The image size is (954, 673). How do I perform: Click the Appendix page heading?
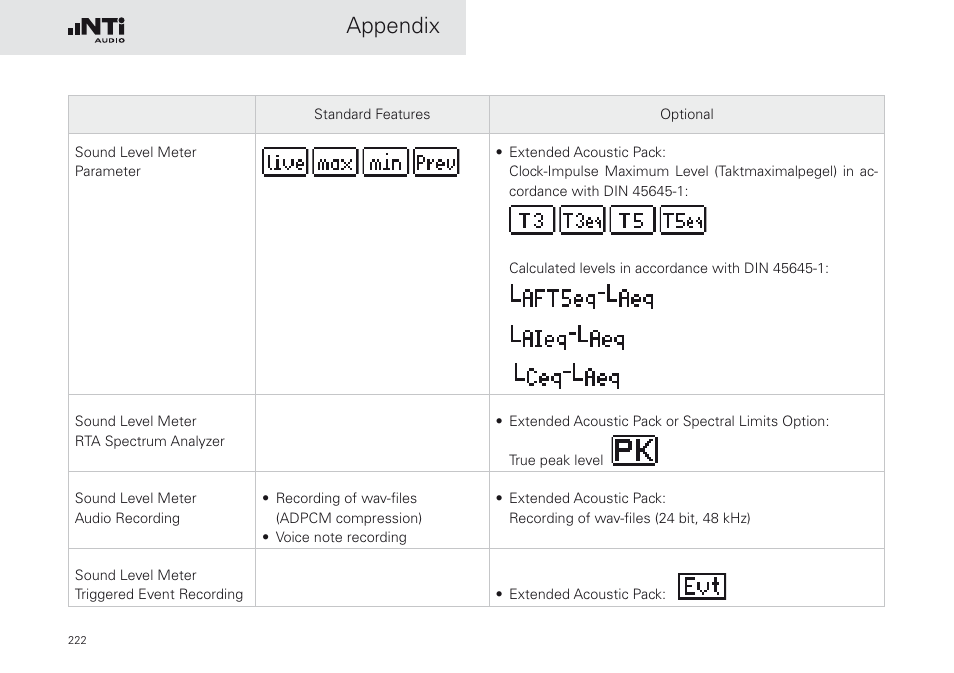click(393, 26)
